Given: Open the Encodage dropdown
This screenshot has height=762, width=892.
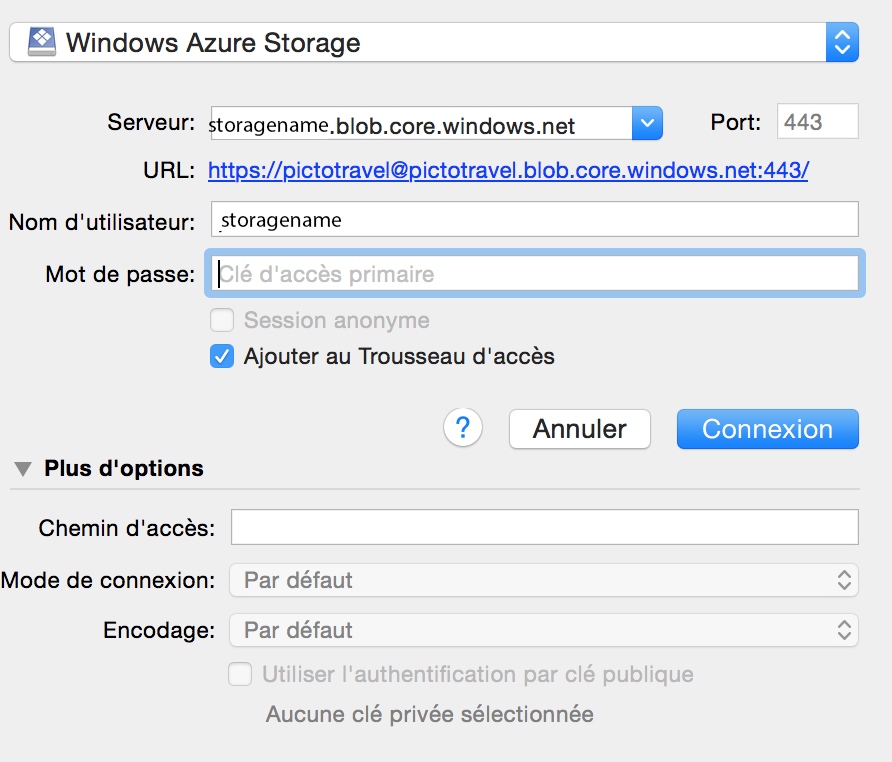Looking at the screenshot, I should [x=543, y=631].
